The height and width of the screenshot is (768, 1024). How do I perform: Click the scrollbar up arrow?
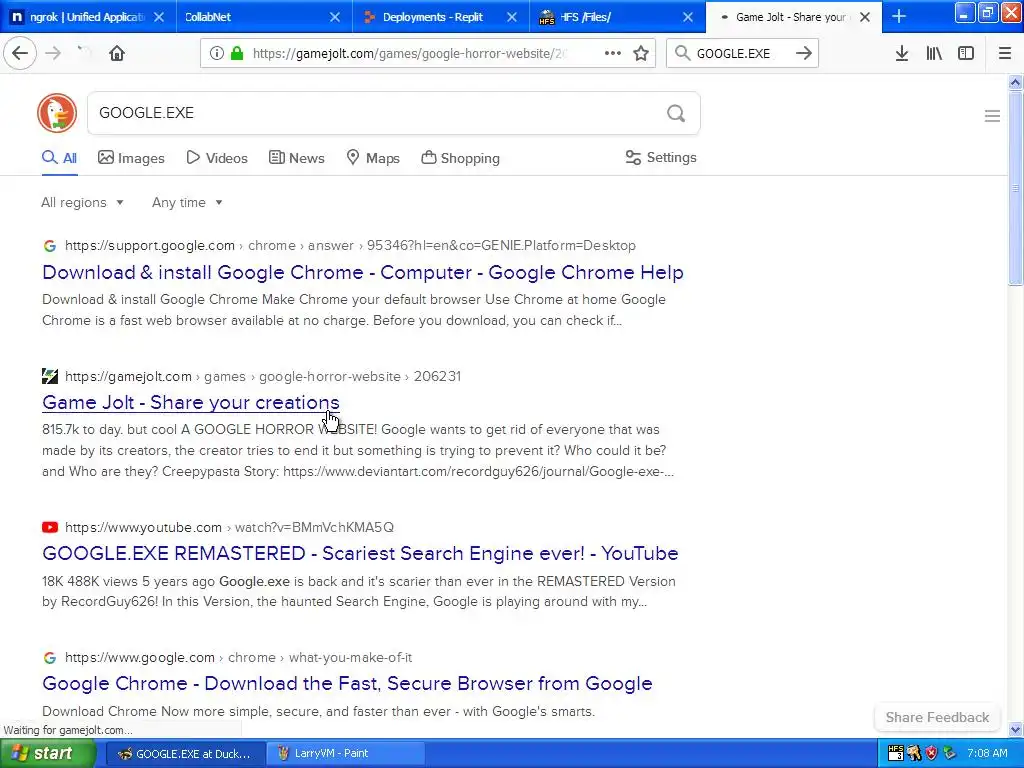[x=1015, y=82]
